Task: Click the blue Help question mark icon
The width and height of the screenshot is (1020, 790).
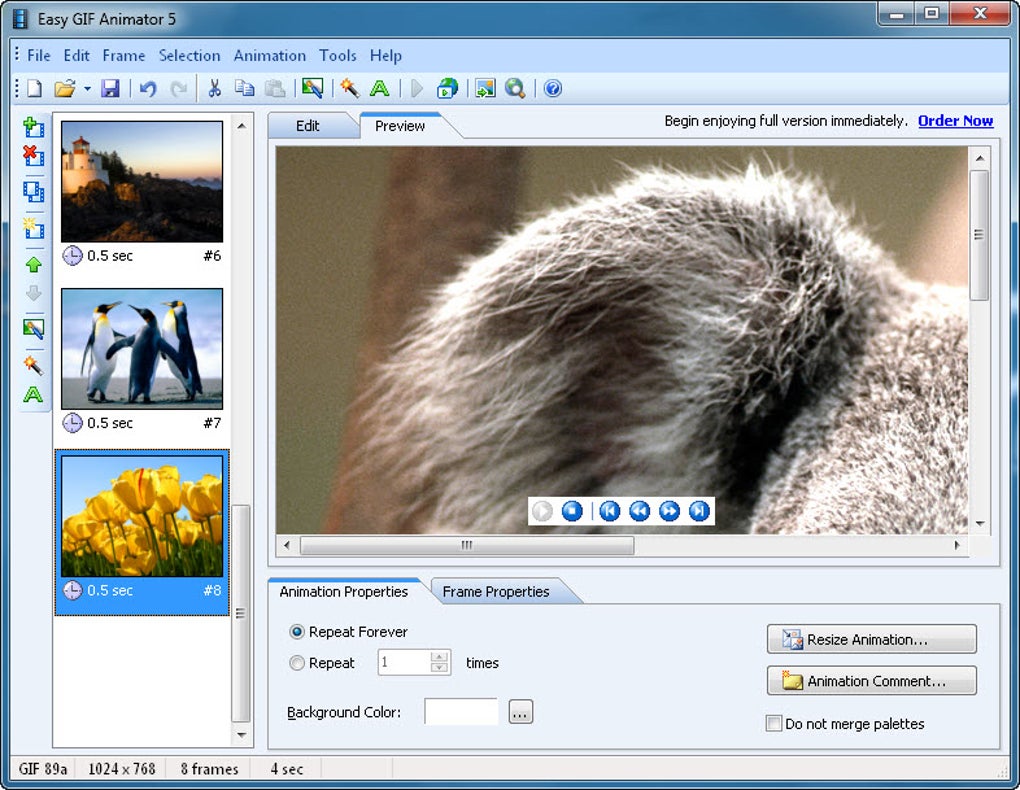Action: point(552,88)
